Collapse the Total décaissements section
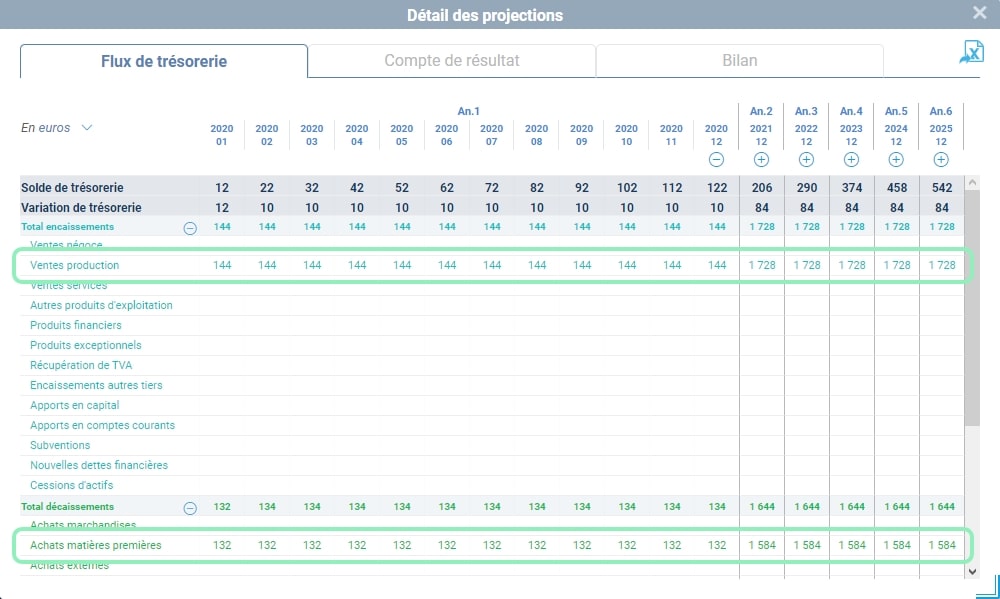Image resolution: width=1000 pixels, height=599 pixels. tap(190, 508)
